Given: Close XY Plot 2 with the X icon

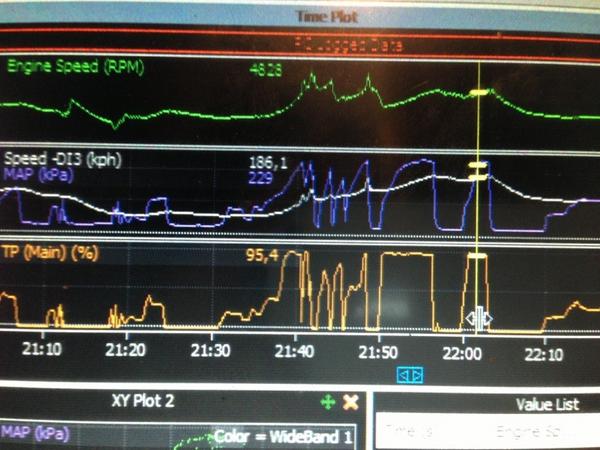Looking at the screenshot, I should point(351,403).
